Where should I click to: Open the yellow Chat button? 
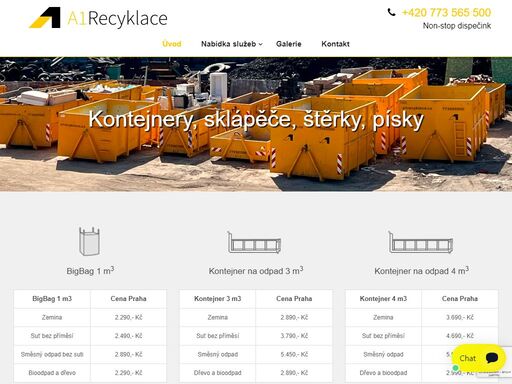point(479,358)
